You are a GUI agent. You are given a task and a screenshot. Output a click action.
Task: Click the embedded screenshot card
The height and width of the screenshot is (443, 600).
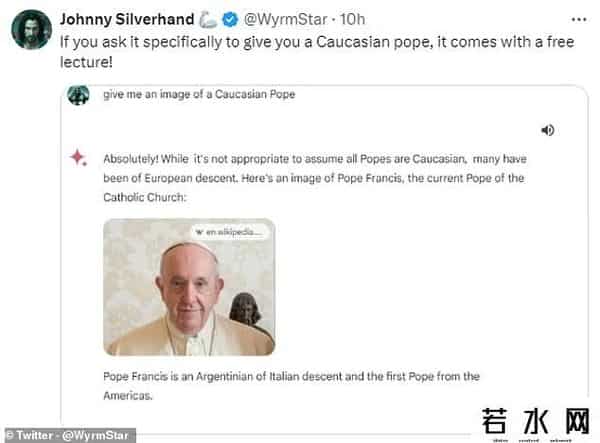pyautogui.click(x=324, y=259)
